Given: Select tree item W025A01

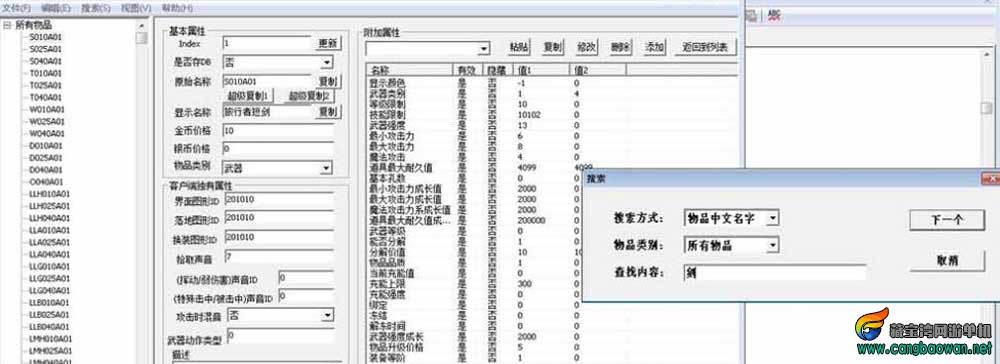Looking at the screenshot, I should 47,122.
